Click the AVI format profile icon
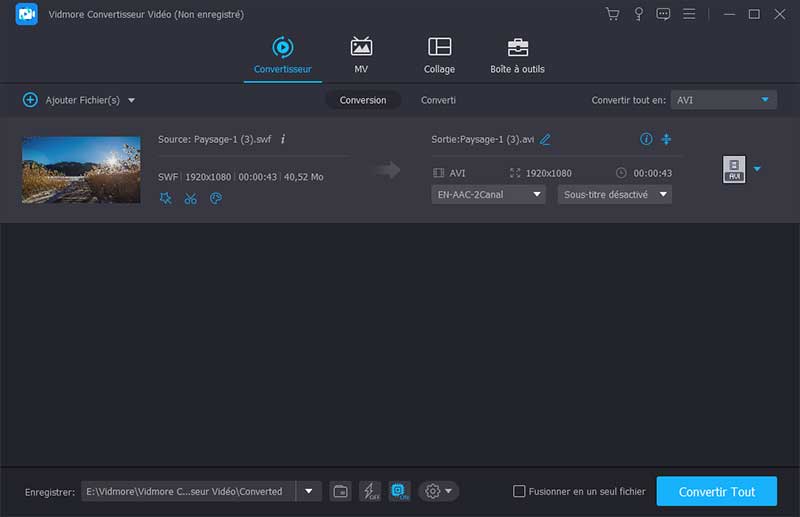This screenshot has height=517, width=800. click(x=734, y=170)
